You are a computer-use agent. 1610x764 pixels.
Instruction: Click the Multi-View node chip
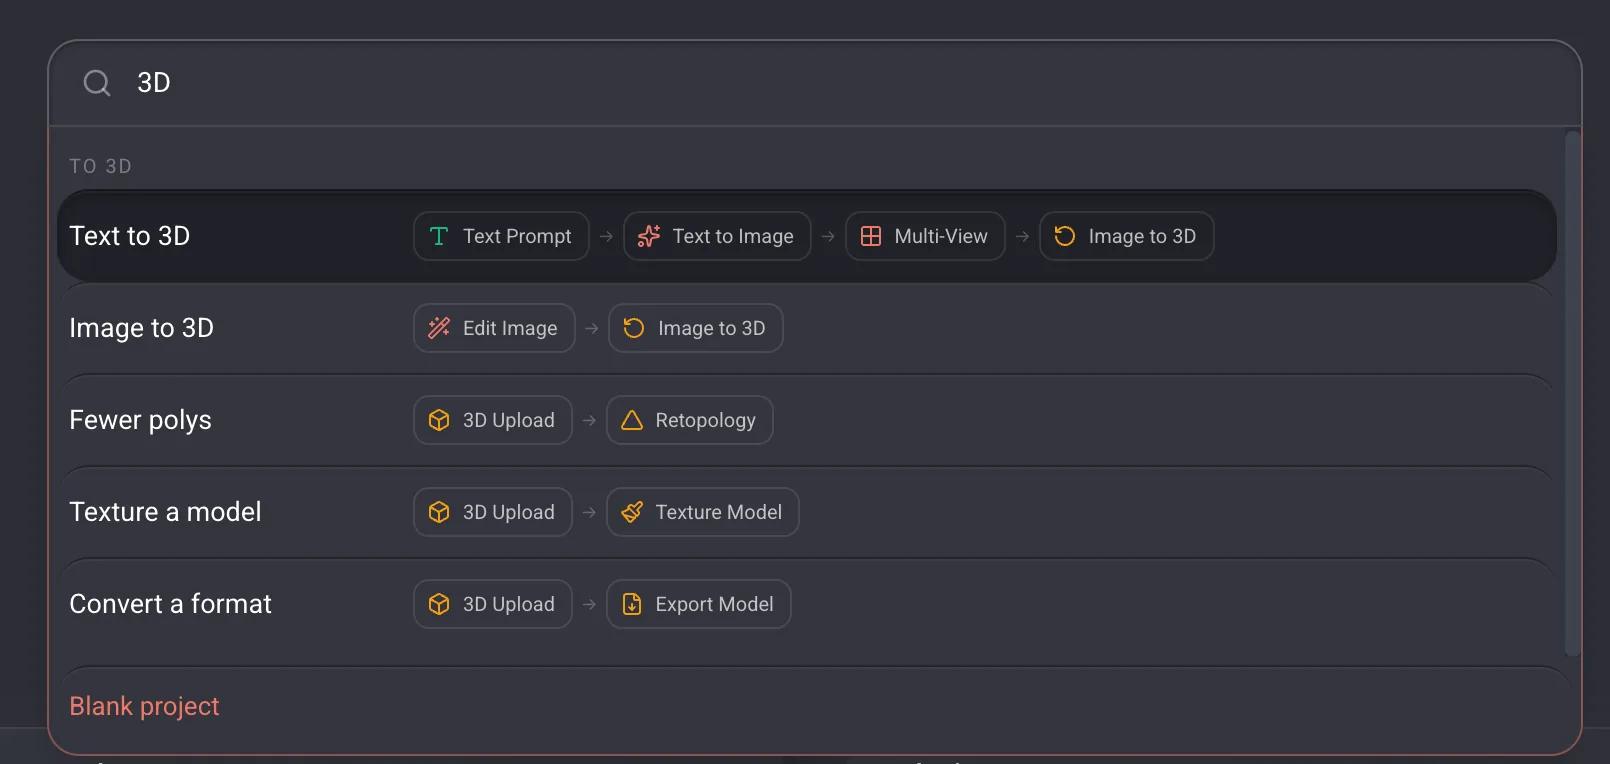tap(925, 236)
